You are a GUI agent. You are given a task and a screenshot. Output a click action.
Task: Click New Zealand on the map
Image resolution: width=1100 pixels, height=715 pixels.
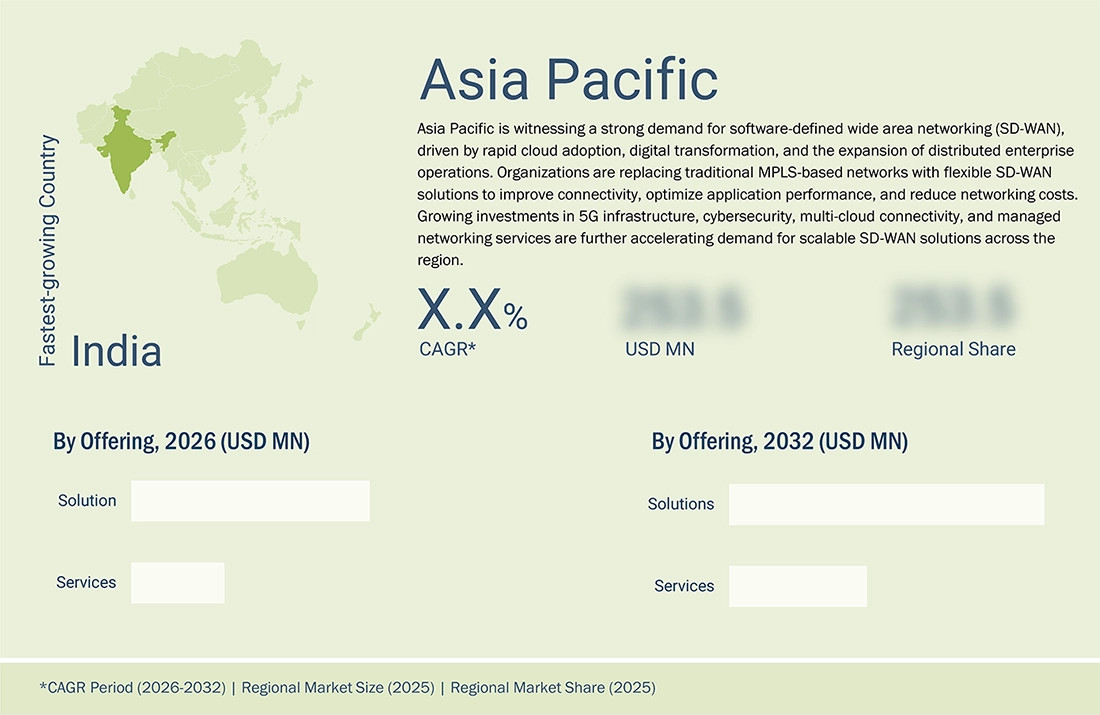coord(367,322)
